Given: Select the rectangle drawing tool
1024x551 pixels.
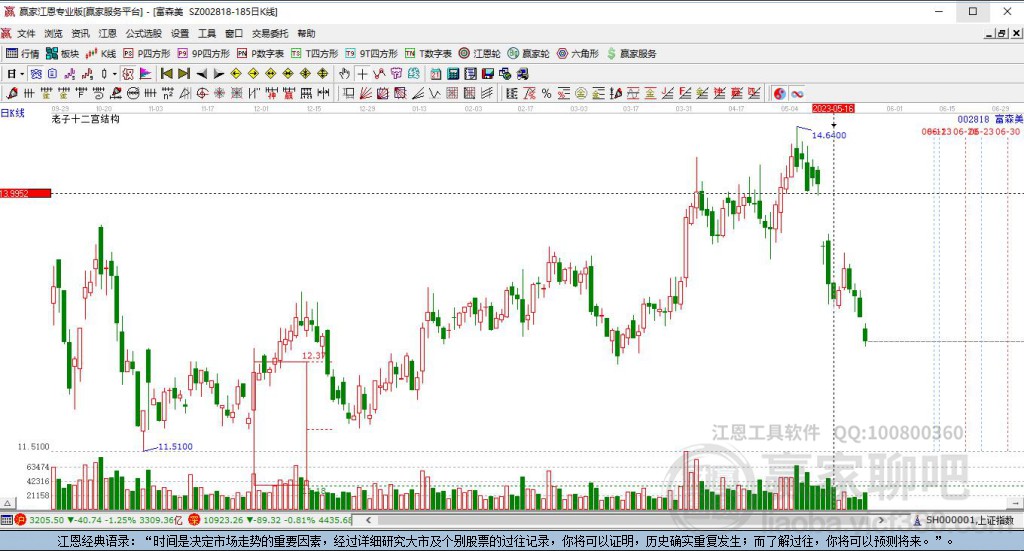Looking at the screenshot, I should tap(349, 93).
